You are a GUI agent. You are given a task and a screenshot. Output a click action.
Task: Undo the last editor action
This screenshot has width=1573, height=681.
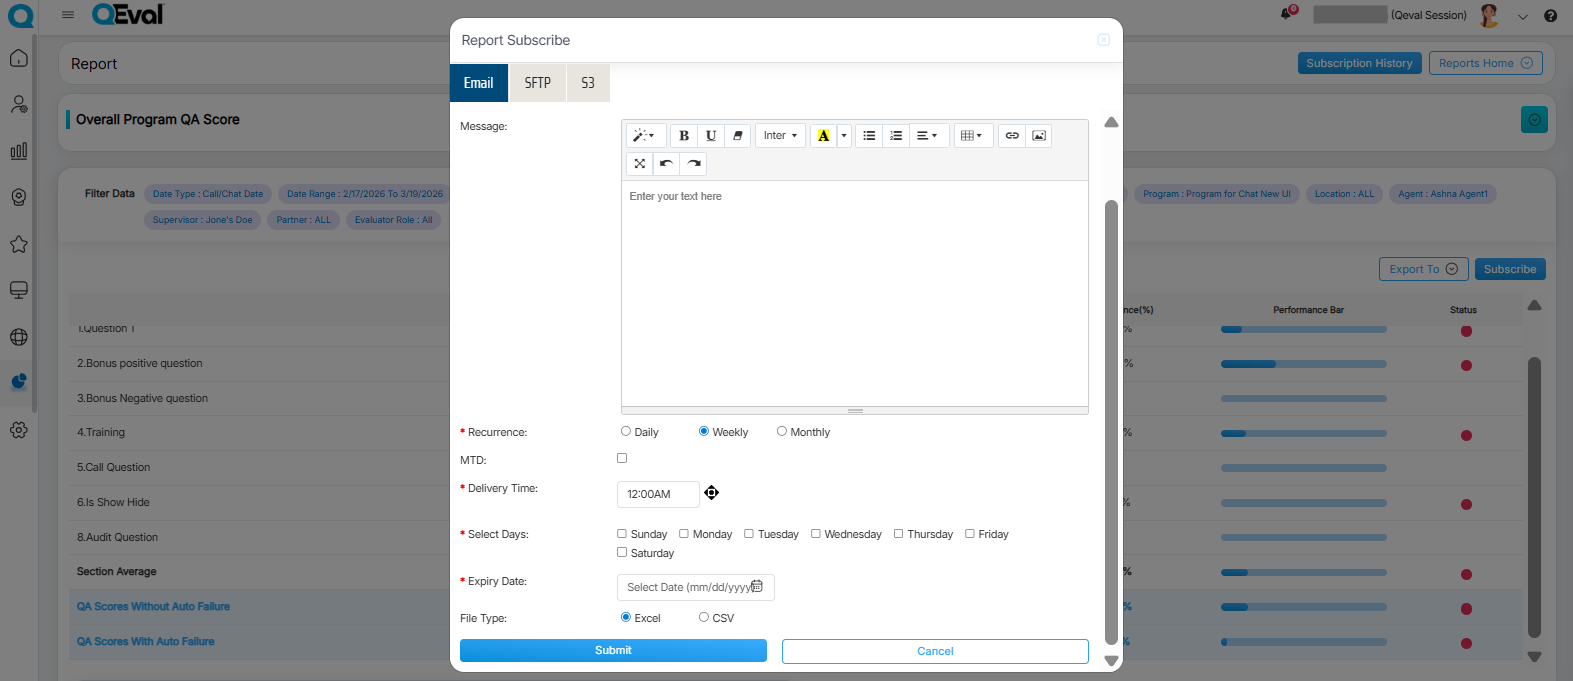pyautogui.click(x=666, y=164)
